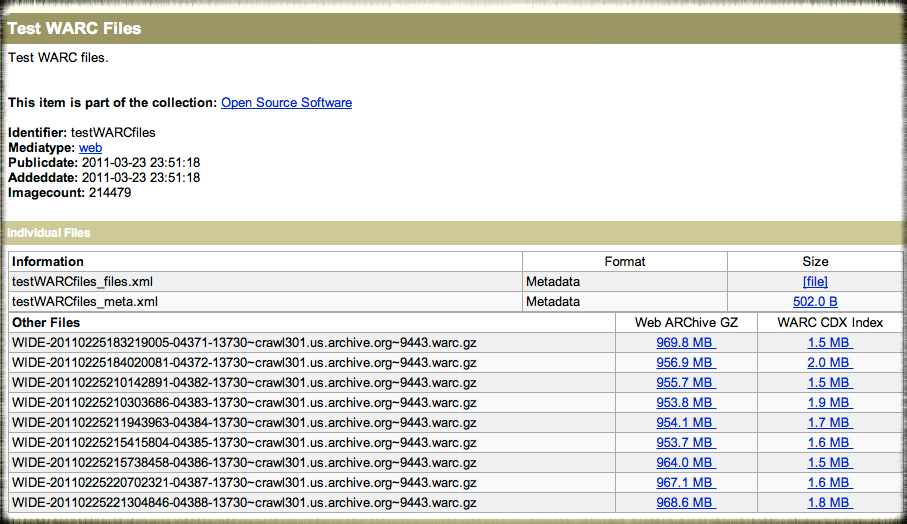Open the 1.9 MB CDX index link

tap(830, 403)
